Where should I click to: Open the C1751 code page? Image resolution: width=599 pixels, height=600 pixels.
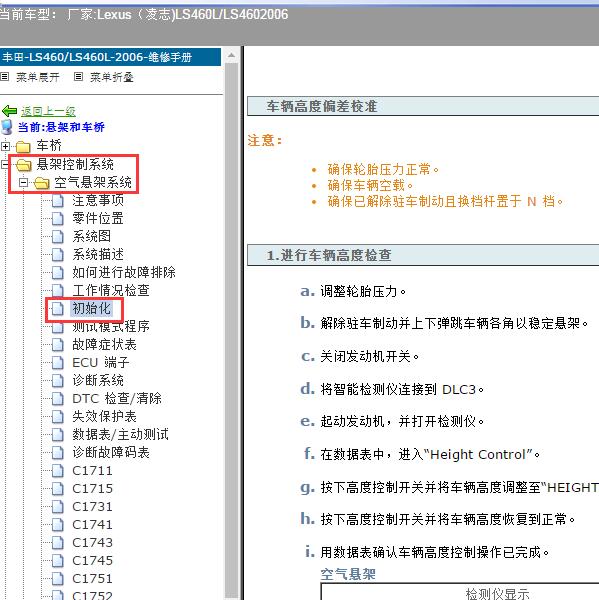point(93,579)
